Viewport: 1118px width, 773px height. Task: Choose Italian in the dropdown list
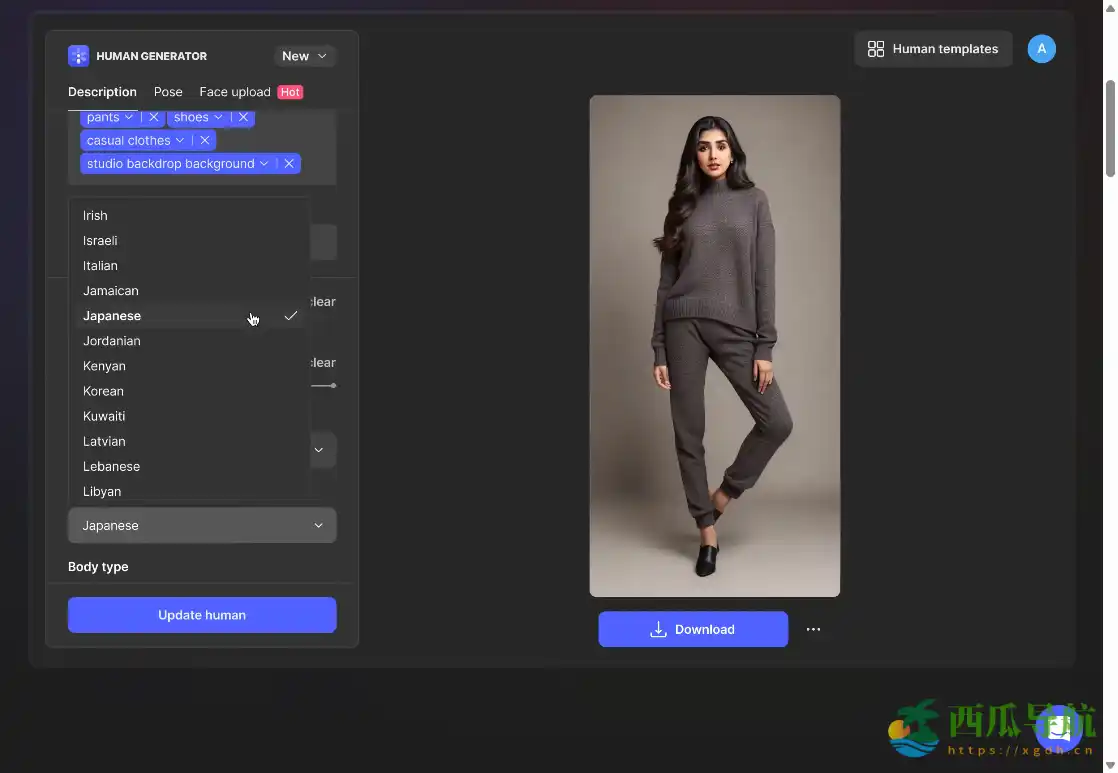(101, 266)
